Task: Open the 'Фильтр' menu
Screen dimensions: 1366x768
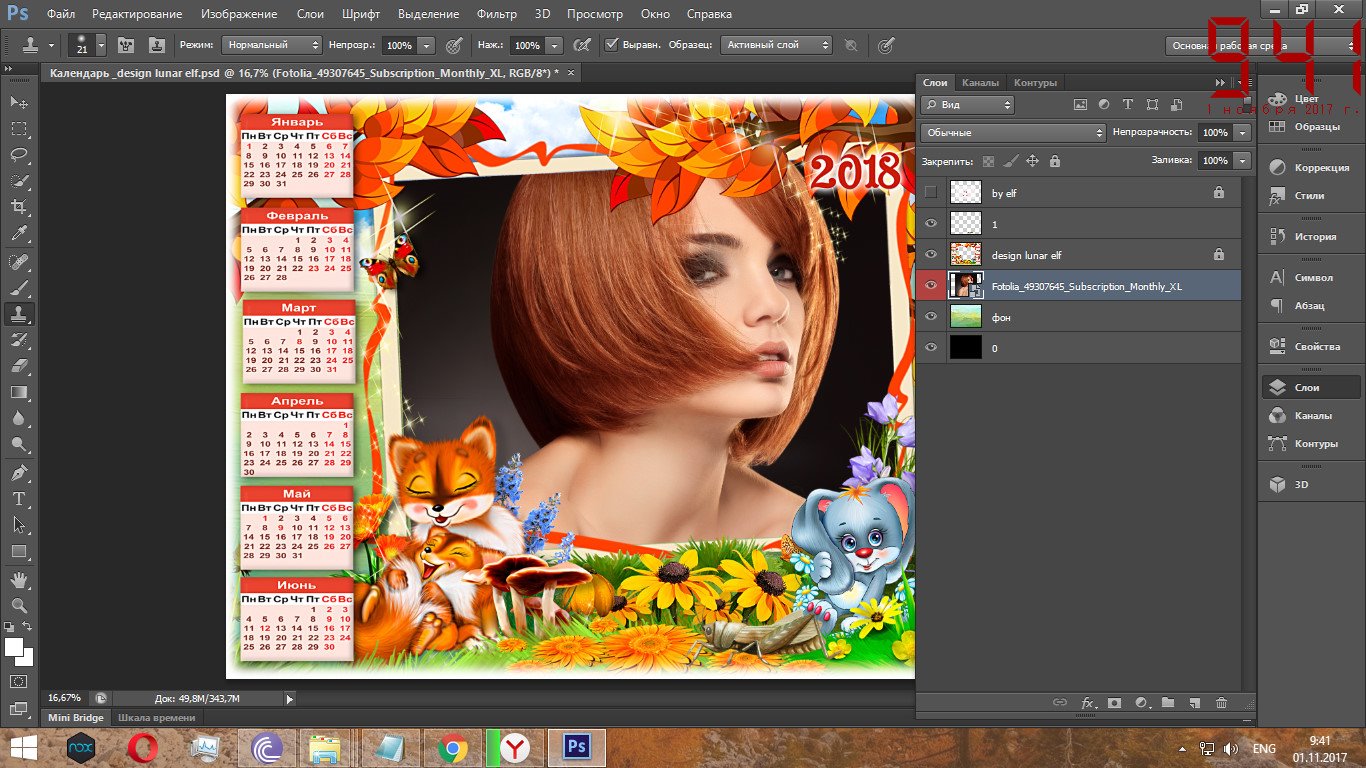Action: click(497, 14)
